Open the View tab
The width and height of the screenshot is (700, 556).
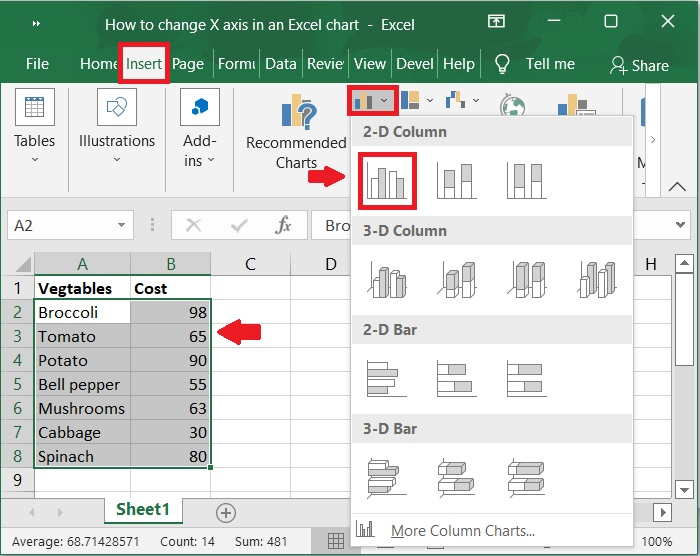pos(370,64)
